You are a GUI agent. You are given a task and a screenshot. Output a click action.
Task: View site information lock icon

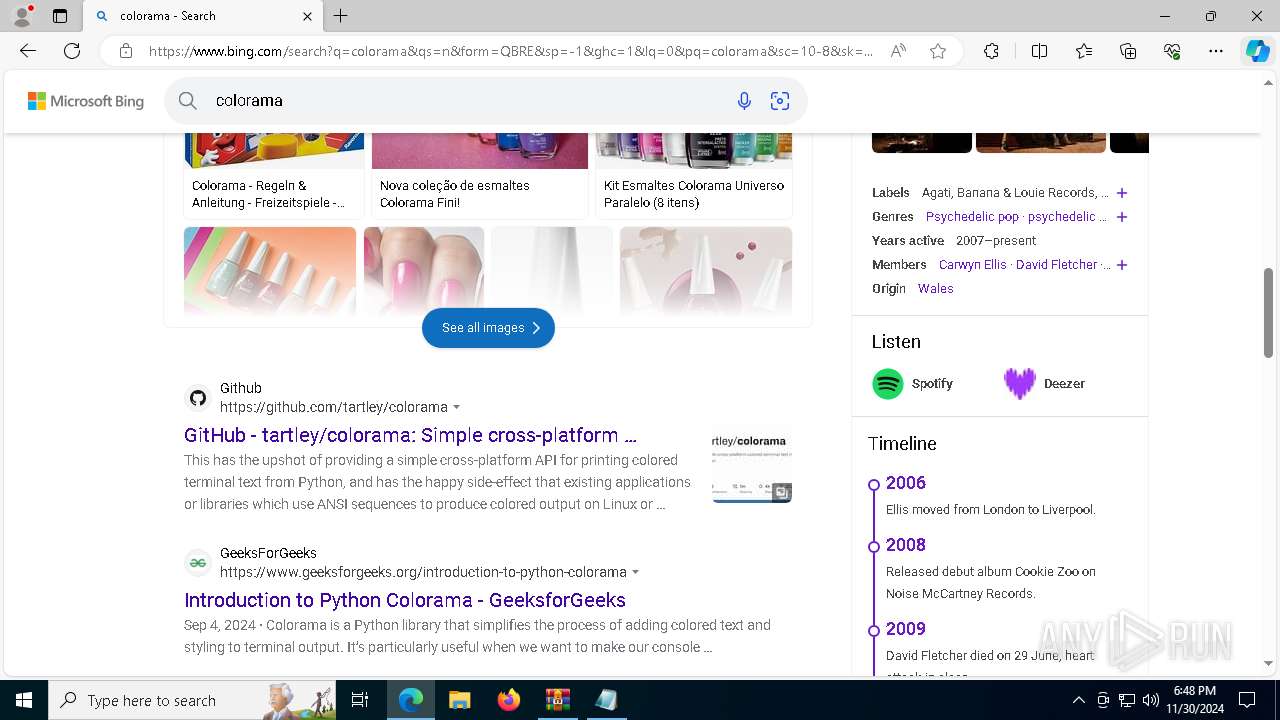125,51
